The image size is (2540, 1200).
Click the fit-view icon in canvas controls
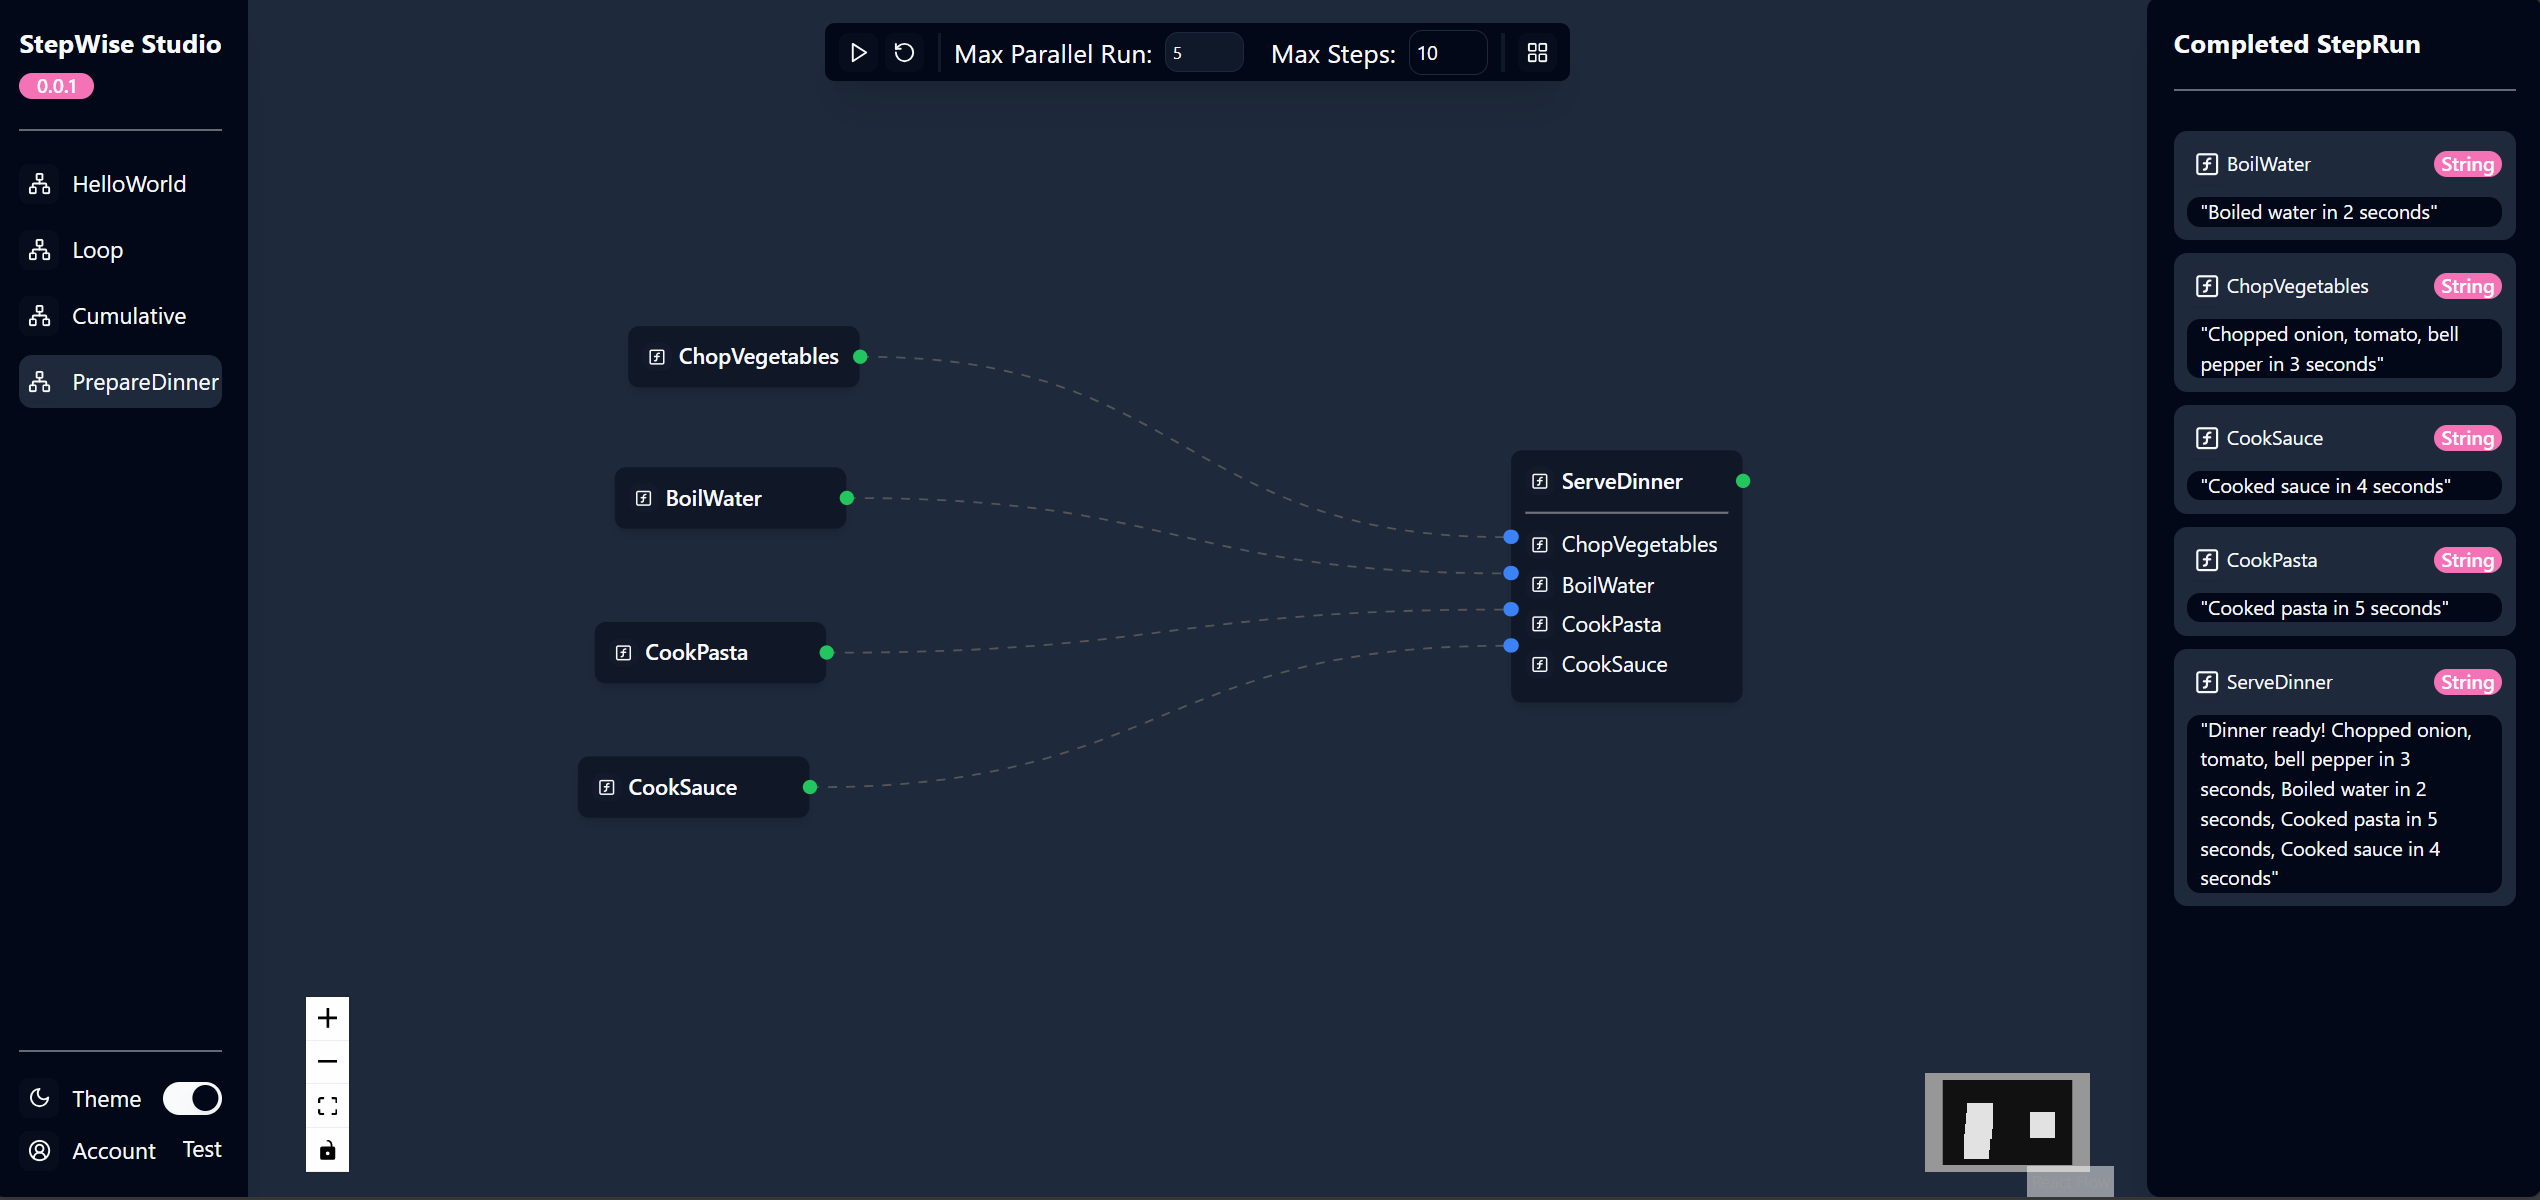click(x=327, y=1105)
